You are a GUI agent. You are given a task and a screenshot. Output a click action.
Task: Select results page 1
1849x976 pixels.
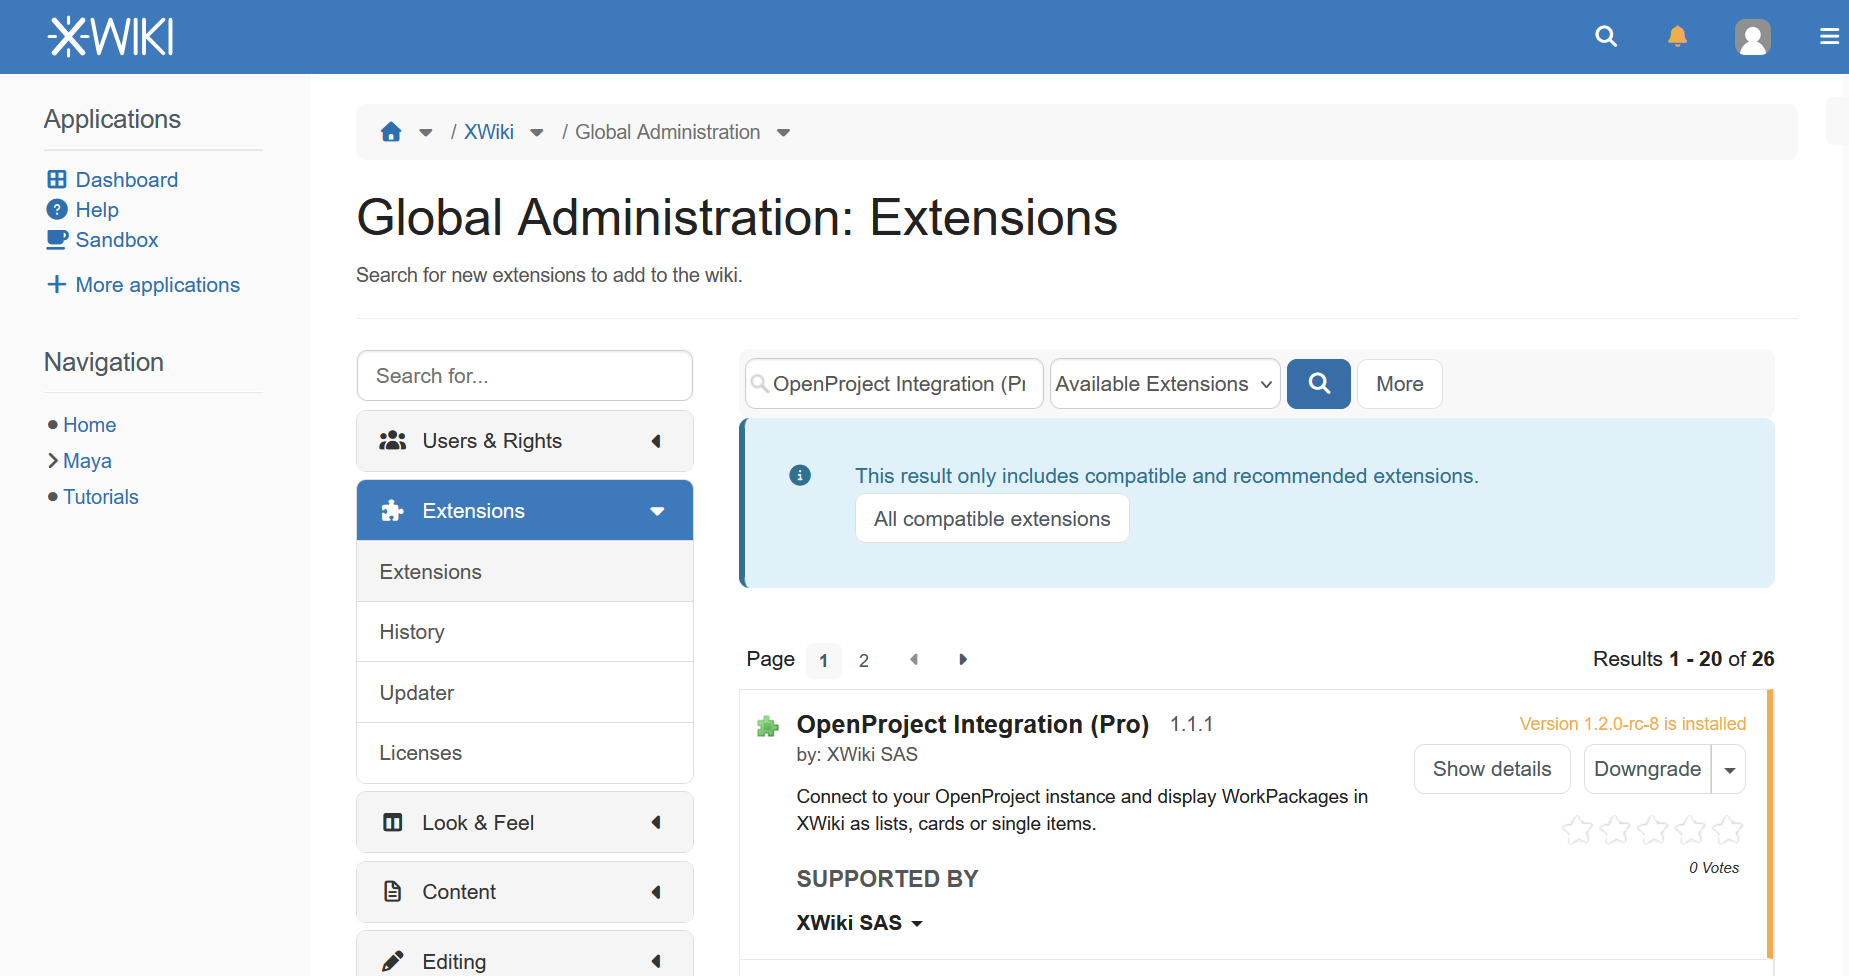(824, 660)
